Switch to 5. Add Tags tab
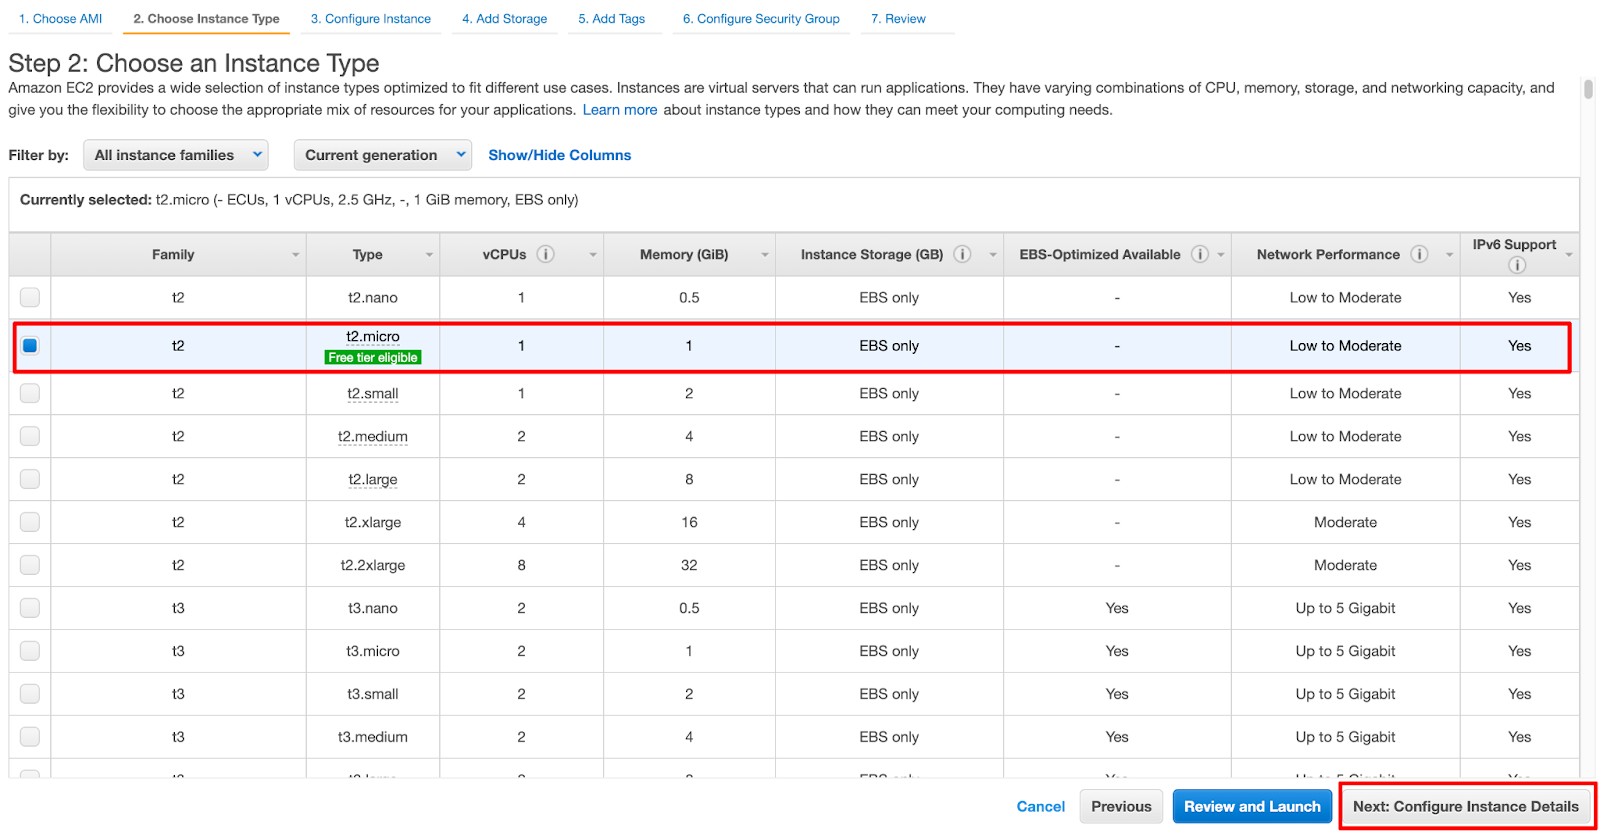The width and height of the screenshot is (1600, 836). pos(612,19)
